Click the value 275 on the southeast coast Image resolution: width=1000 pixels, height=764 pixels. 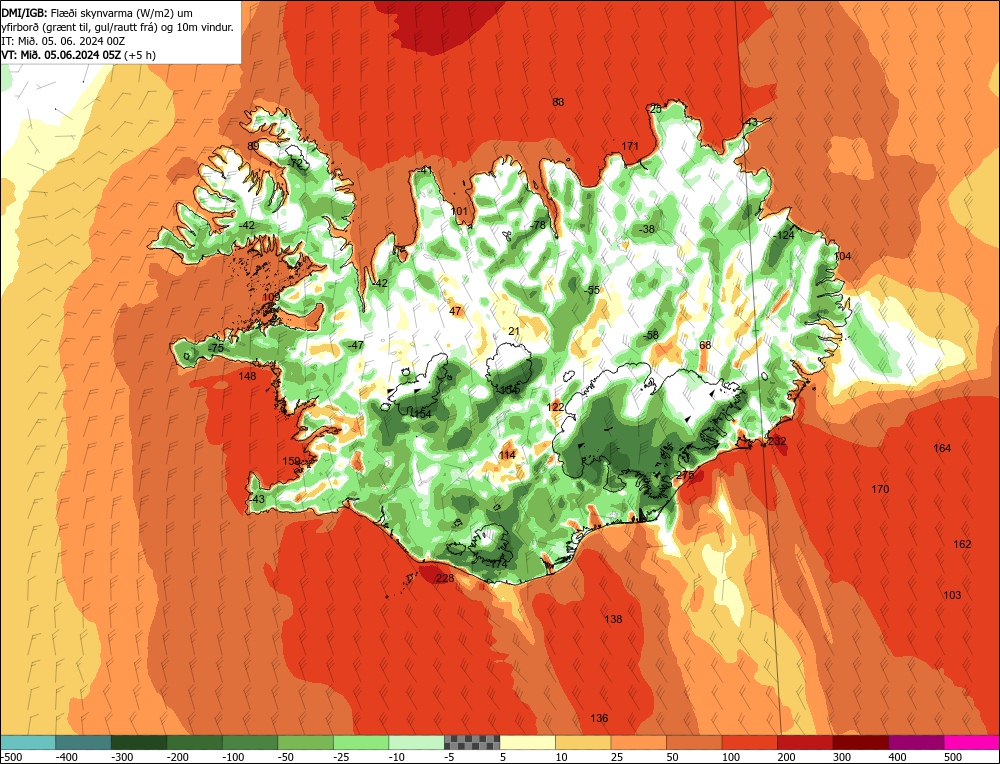(x=685, y=475)
